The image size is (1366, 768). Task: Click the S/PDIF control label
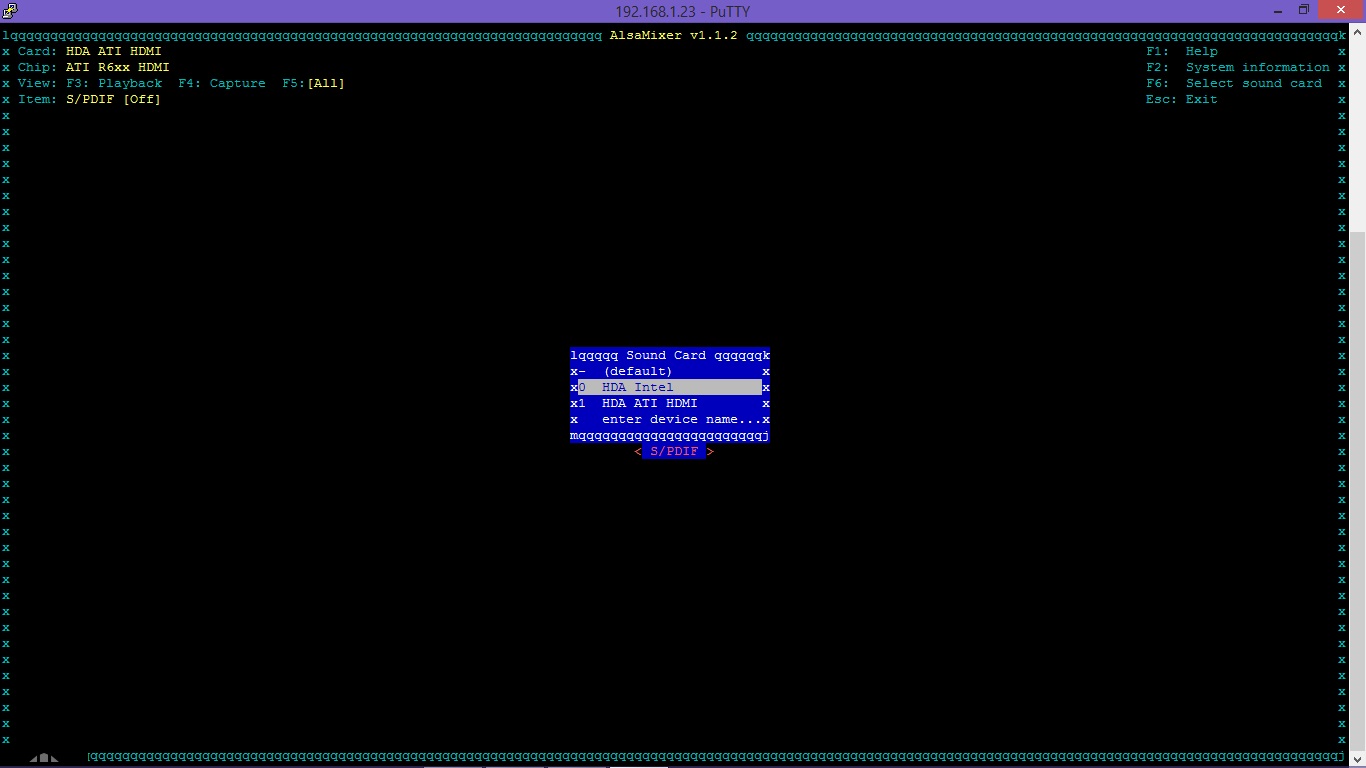(x=674, y=451)
